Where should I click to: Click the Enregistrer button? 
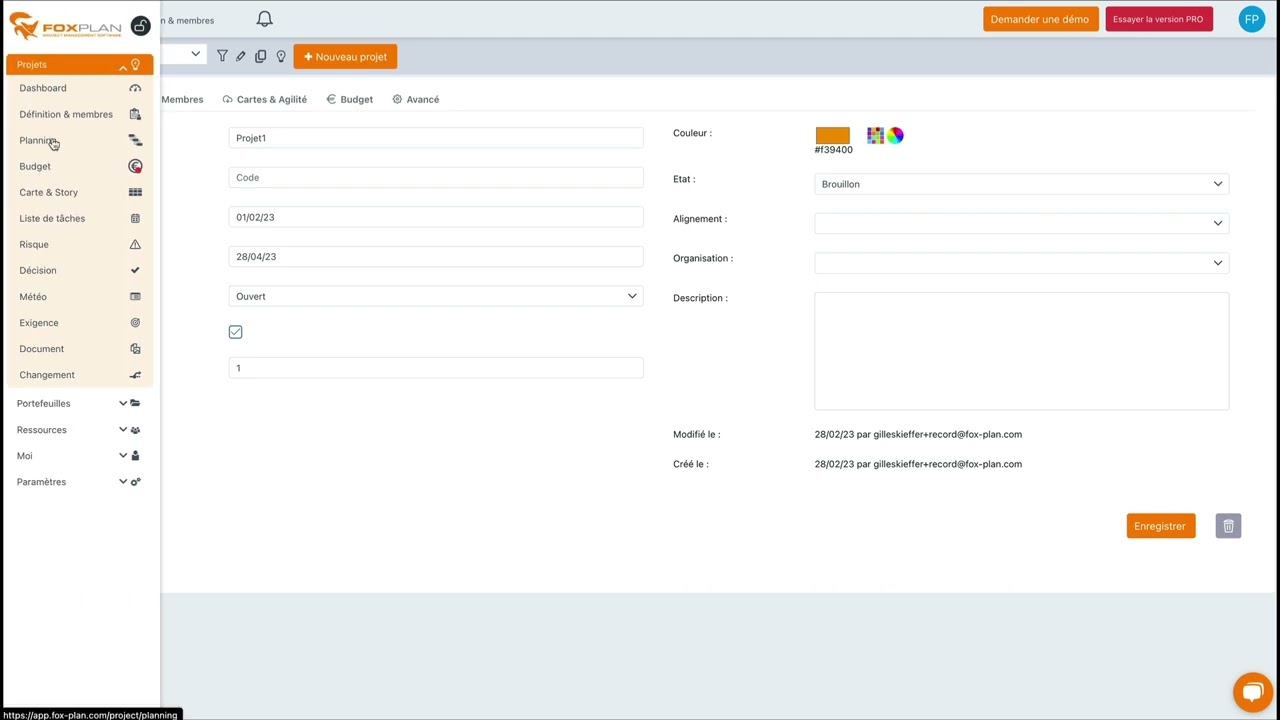[1160, 526]
